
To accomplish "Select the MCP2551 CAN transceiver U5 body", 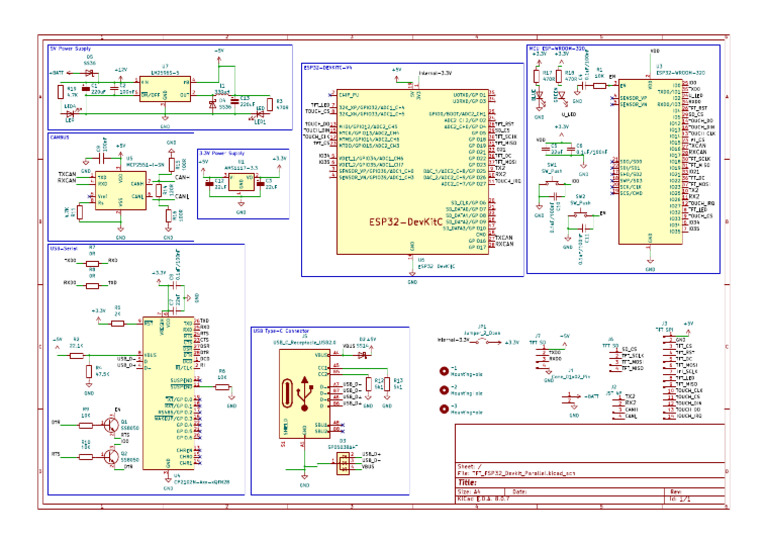I will 120,191.
